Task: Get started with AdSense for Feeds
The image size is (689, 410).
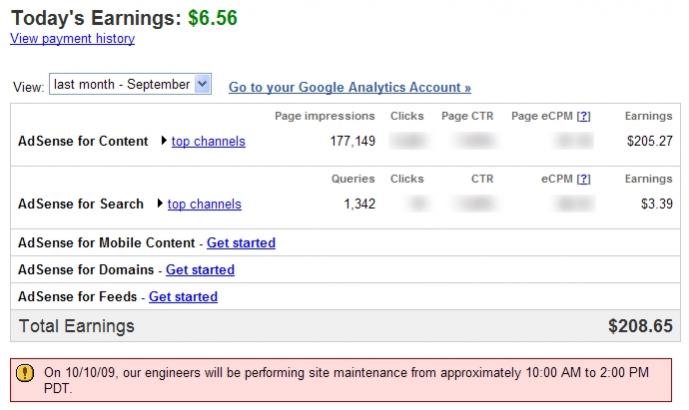Action: point(183,297)
